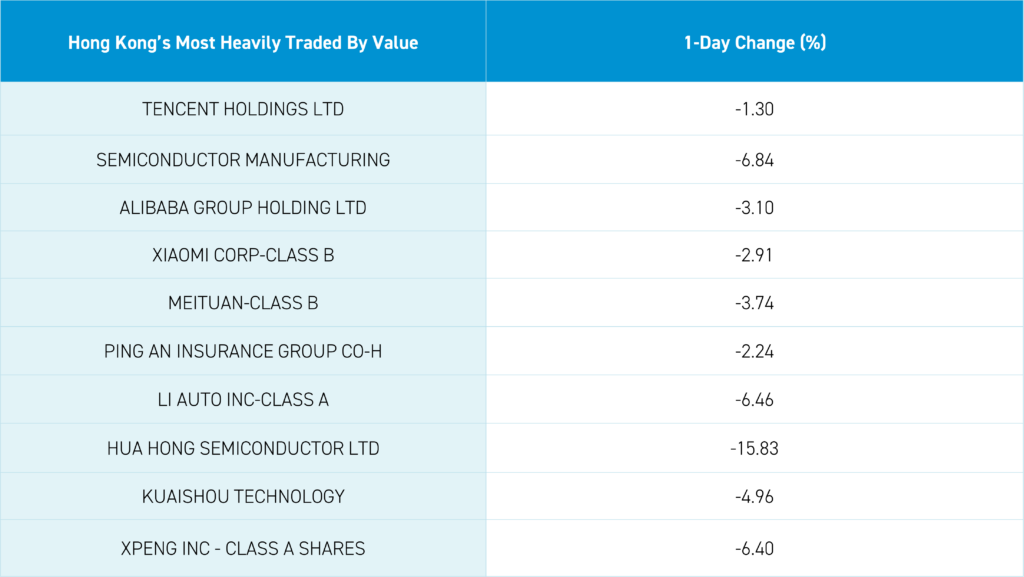Select the TENCENT HOLDINGS LTD cell
This screenshot has height=577, width=1024.
click(243, 109)
